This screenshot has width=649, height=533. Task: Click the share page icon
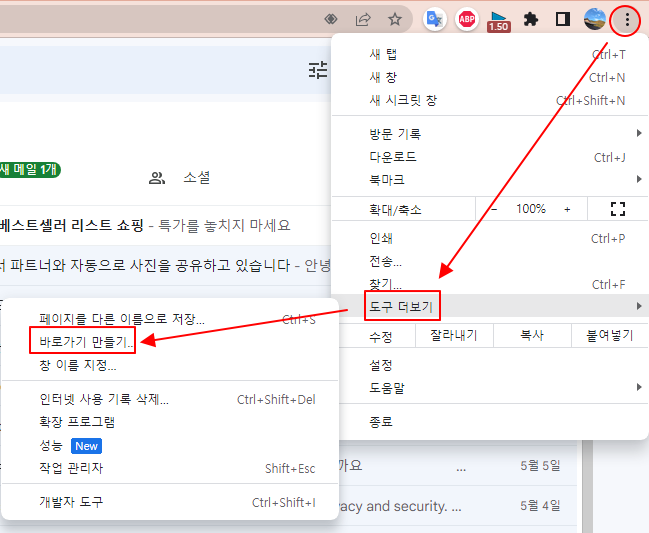pyautogui.click(x=363, y=19)
